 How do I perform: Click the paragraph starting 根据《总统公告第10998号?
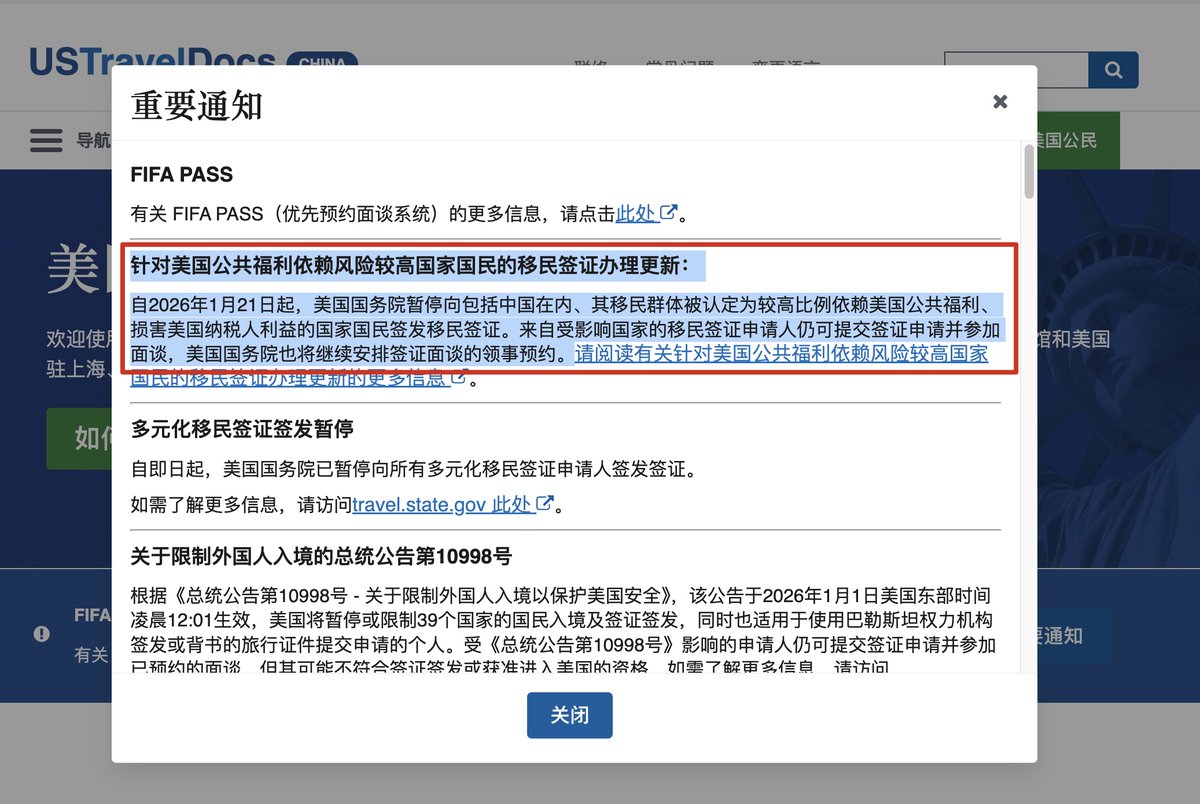[563, 630]
